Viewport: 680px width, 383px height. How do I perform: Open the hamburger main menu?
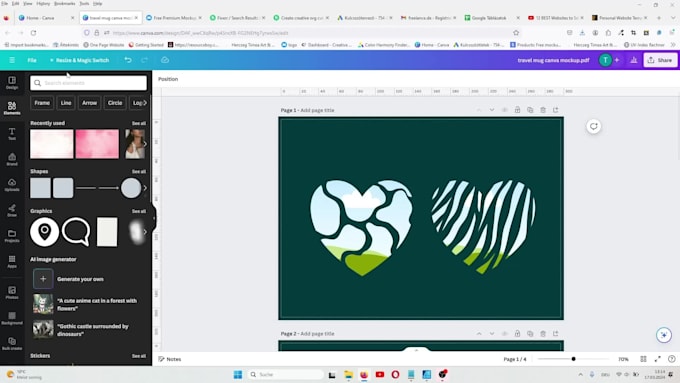(x=12, y=60)
